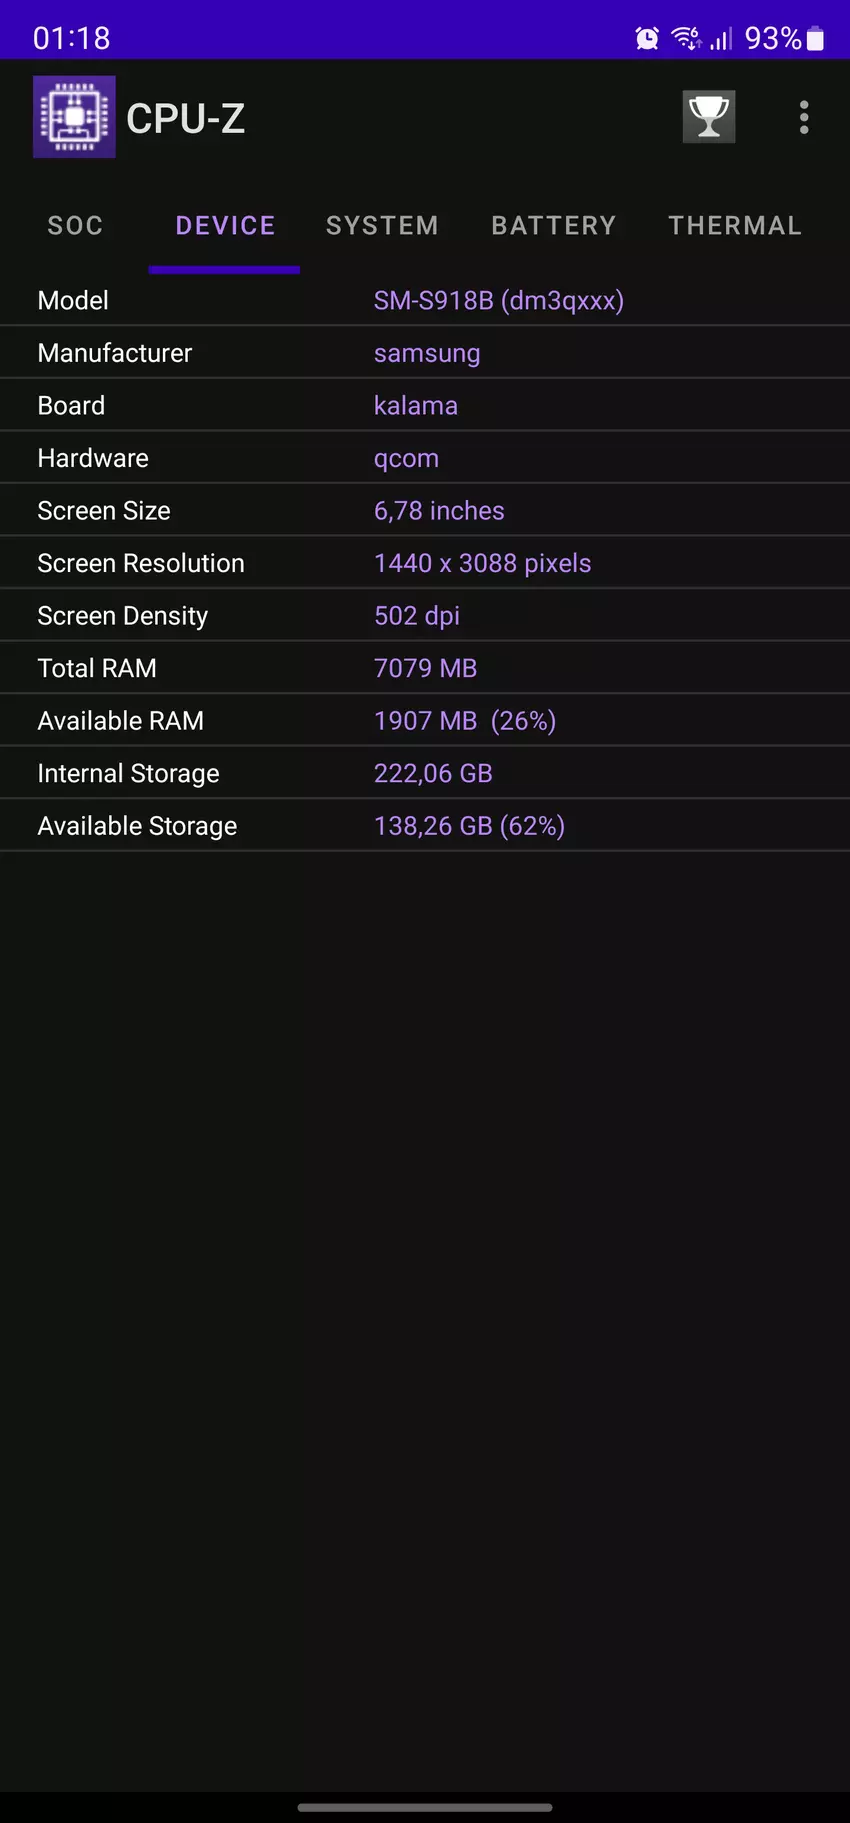Viewport: 850px width, 1823px height.
Task: Tap the cellular signal bars icon
Action: (721, 39)
